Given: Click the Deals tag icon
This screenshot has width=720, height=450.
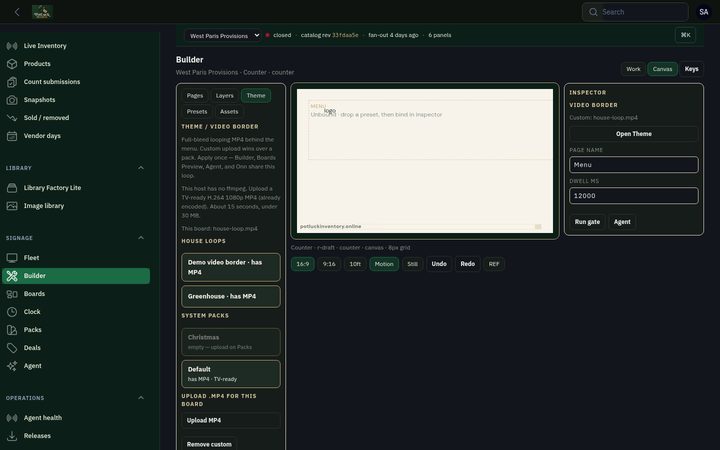Looking at the screenshot, I should tap(12, 348).
